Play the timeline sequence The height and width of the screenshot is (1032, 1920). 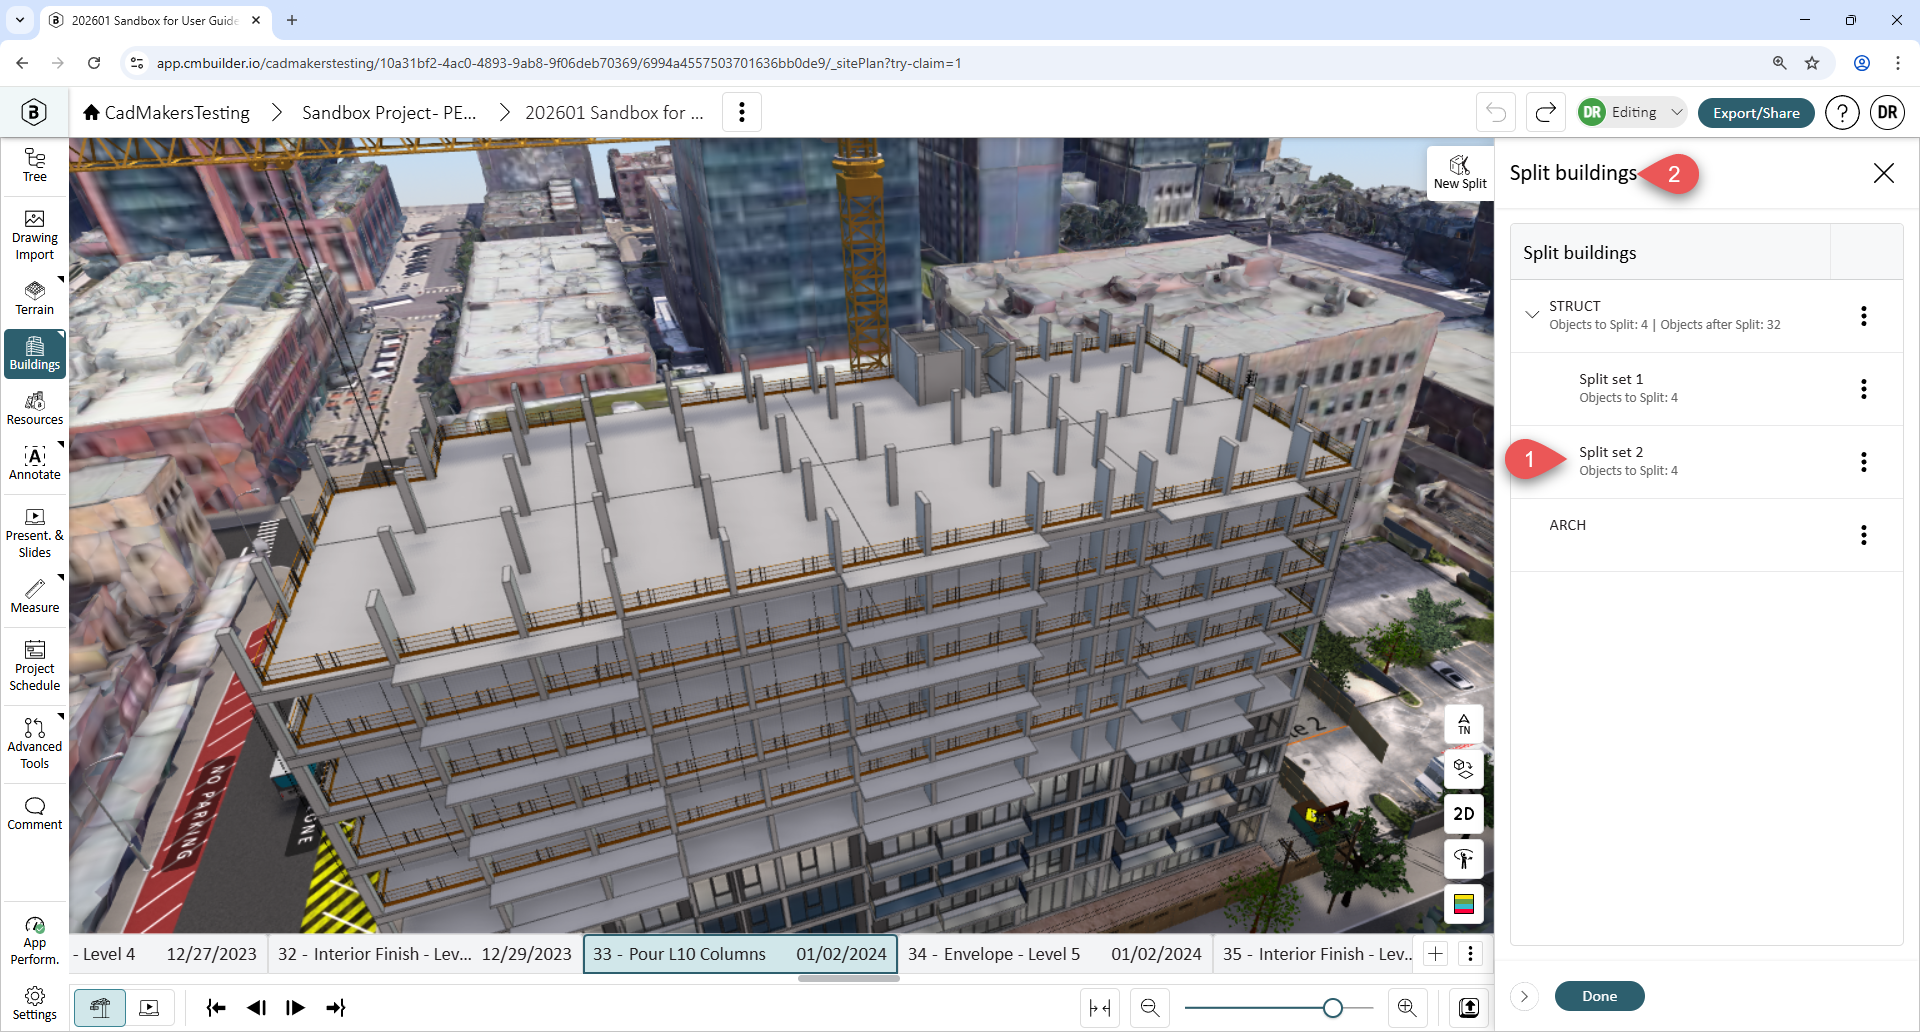pos(295,1007)
